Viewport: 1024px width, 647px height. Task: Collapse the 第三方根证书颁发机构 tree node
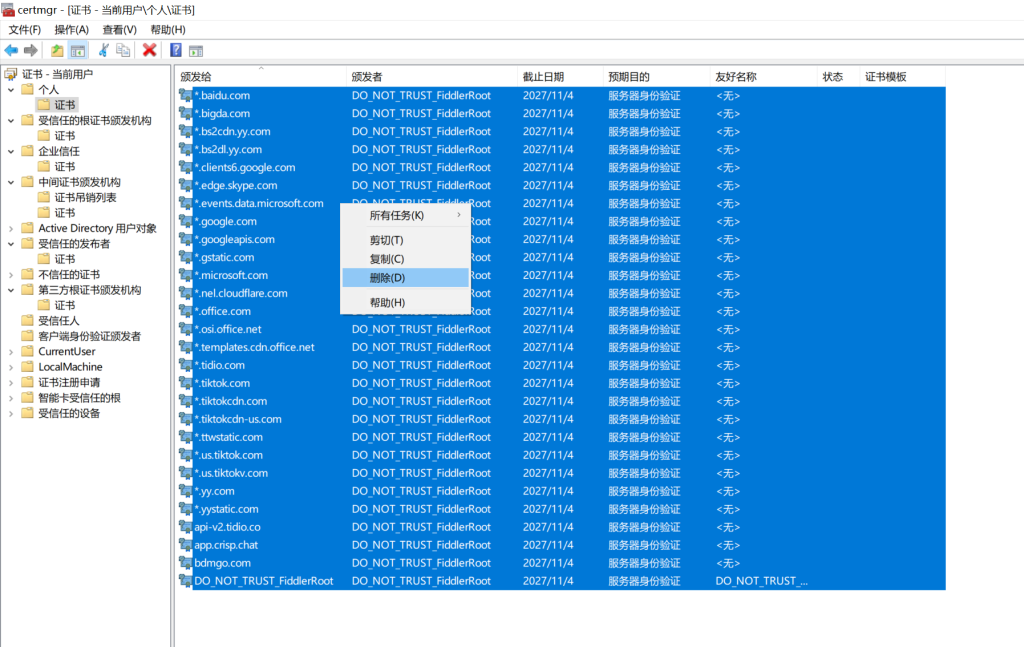[x=11, y=290]
